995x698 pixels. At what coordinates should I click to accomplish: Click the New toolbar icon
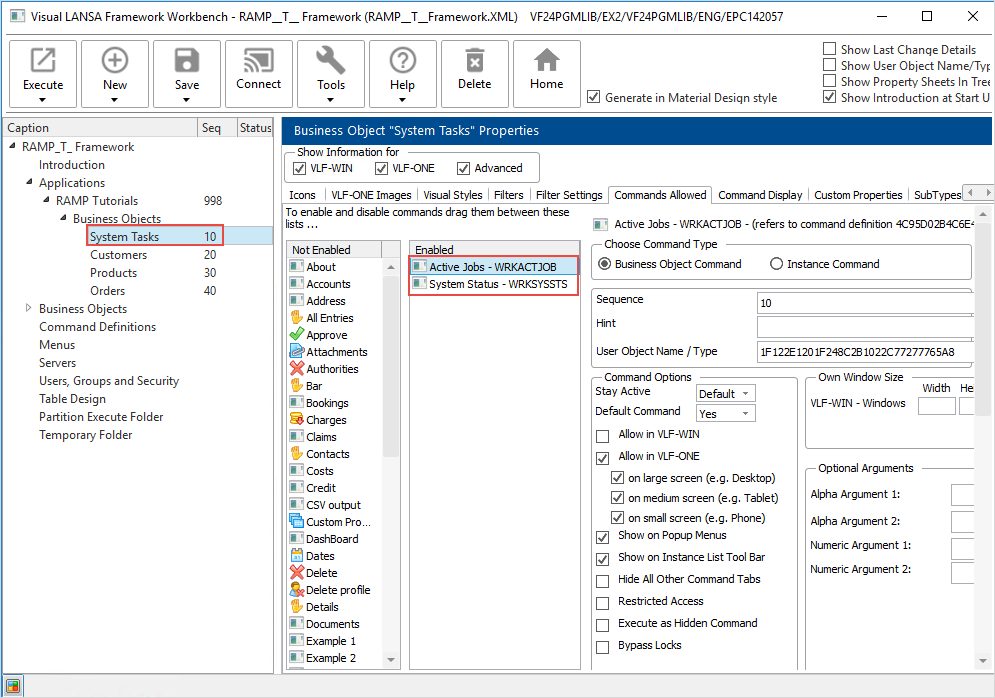[x=115, y=62]
